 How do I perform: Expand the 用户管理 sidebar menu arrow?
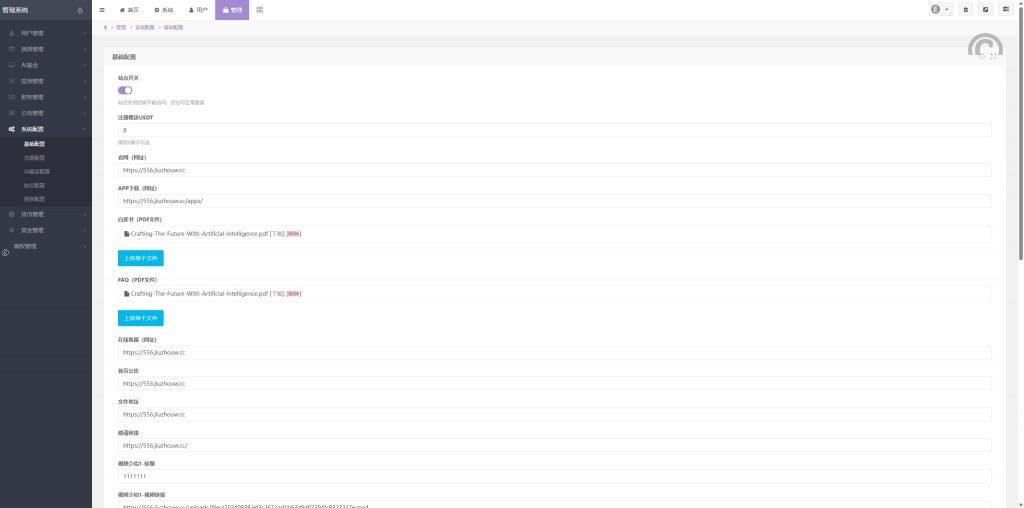[85, 33]
